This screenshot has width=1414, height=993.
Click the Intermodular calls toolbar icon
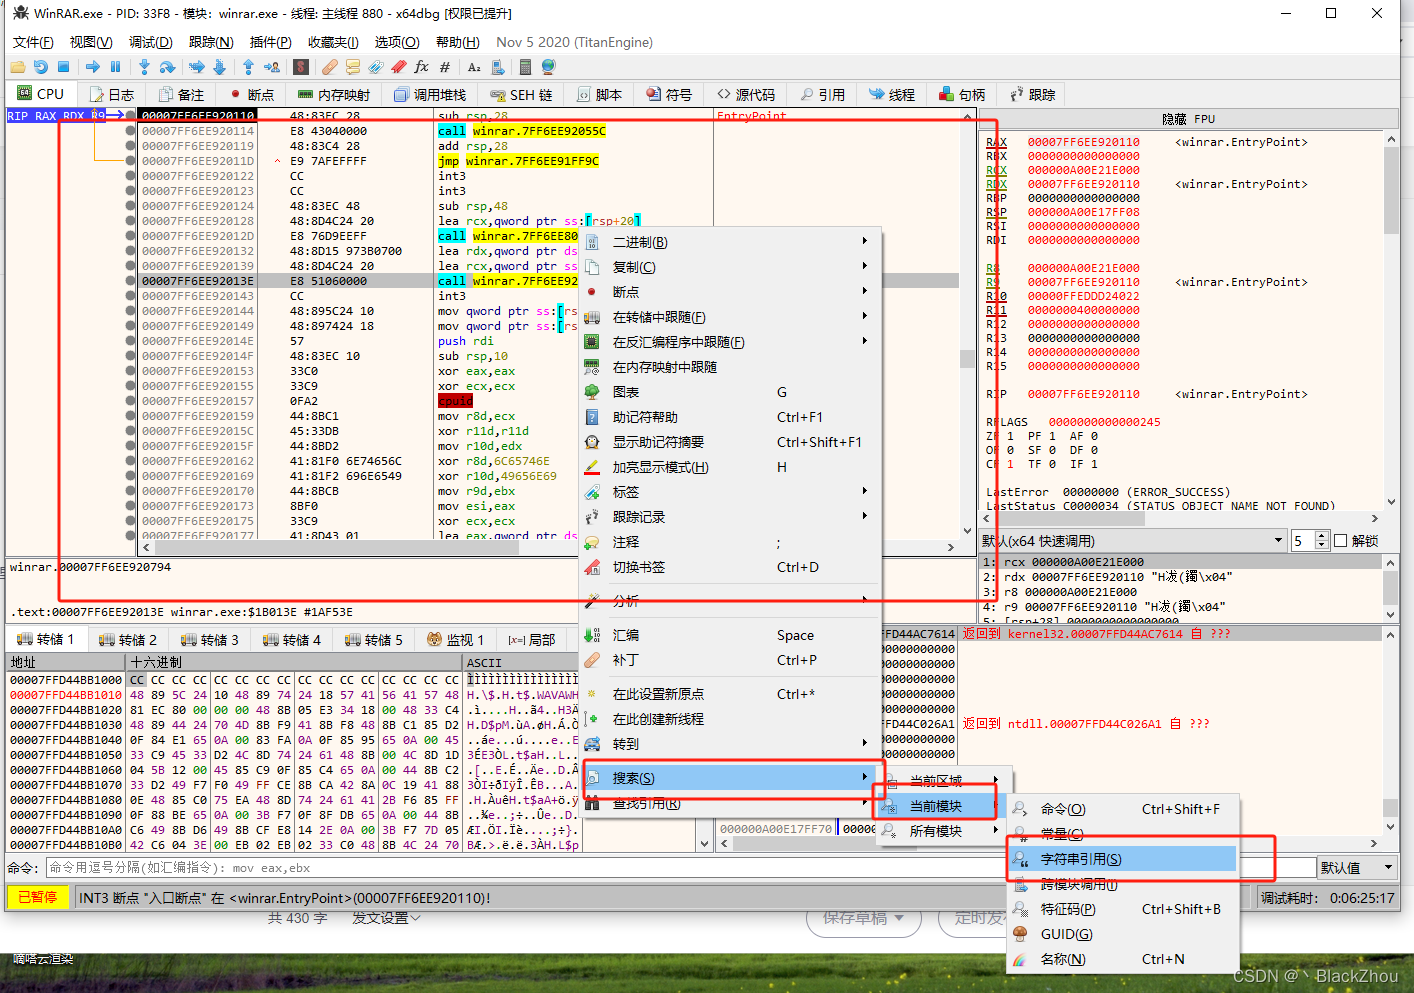pyautogui.click(x=497, y=67)
